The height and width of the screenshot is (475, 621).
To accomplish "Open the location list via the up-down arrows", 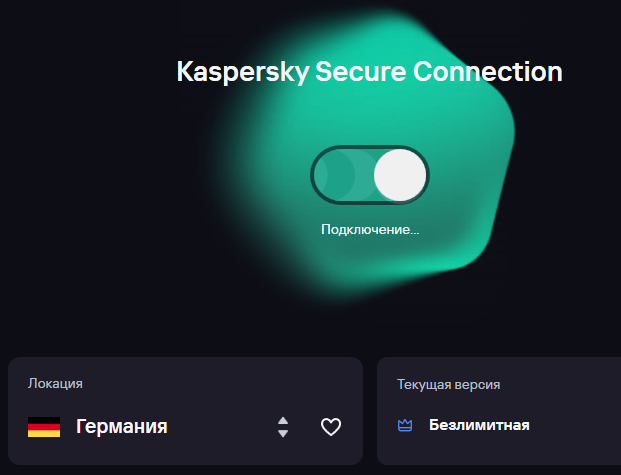I will (283, 427).
